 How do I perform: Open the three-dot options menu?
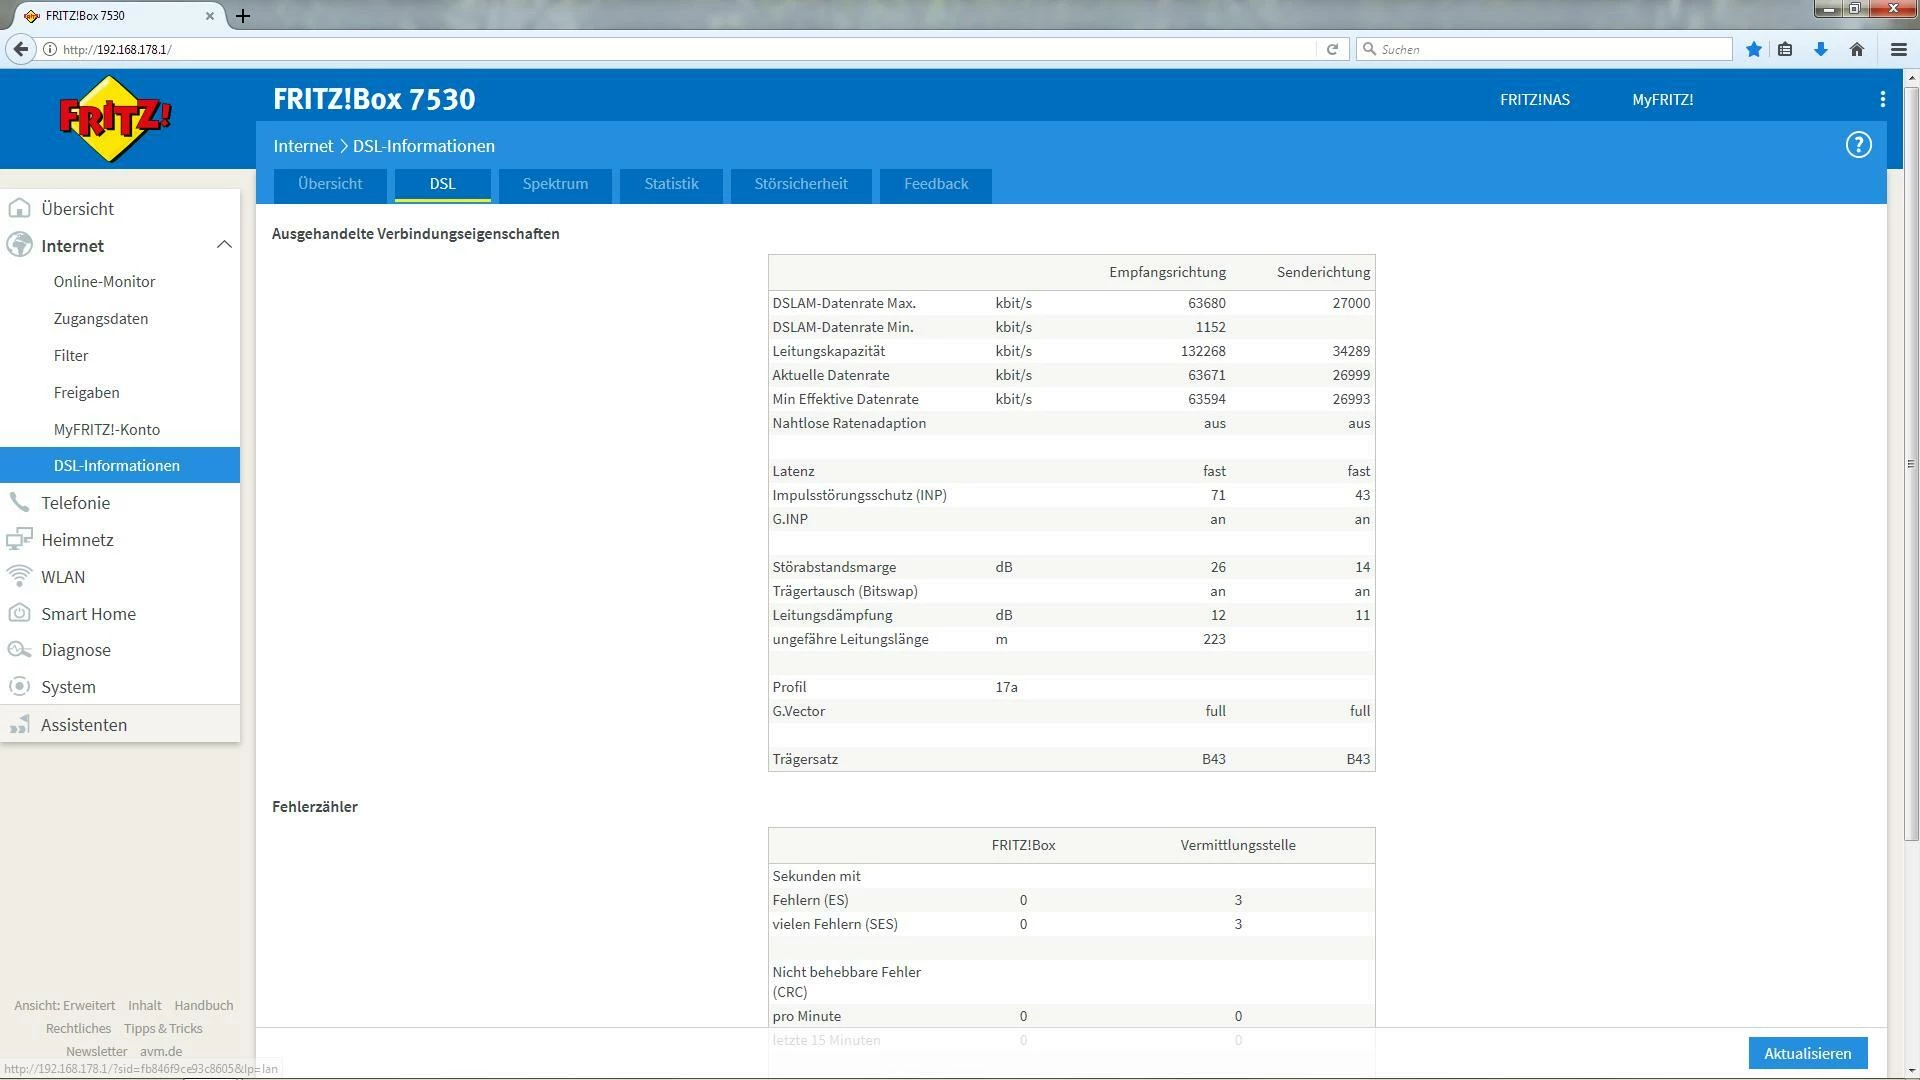[1882, 99]
